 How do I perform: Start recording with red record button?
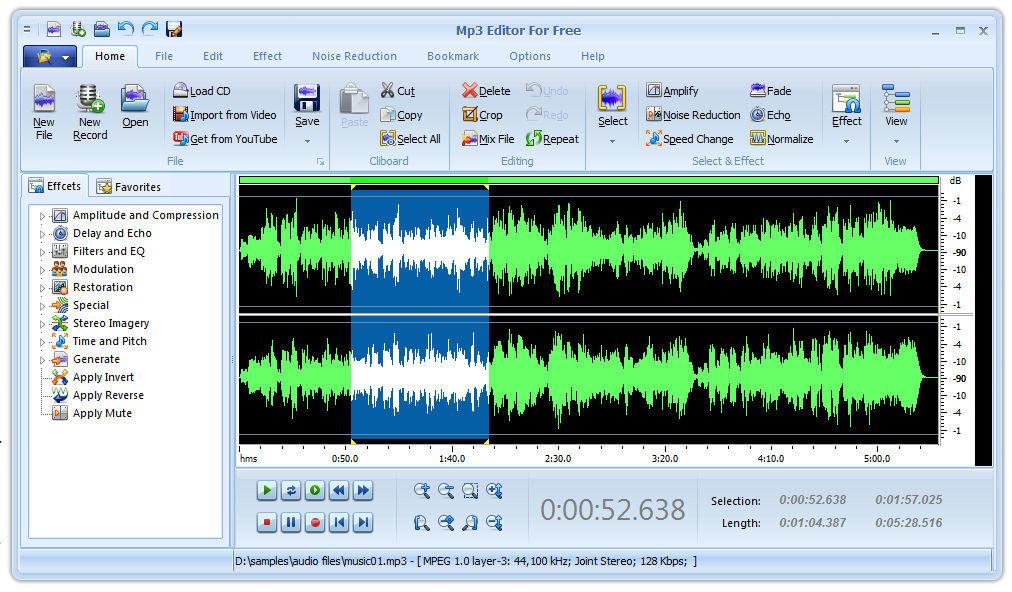click(315, 522)
